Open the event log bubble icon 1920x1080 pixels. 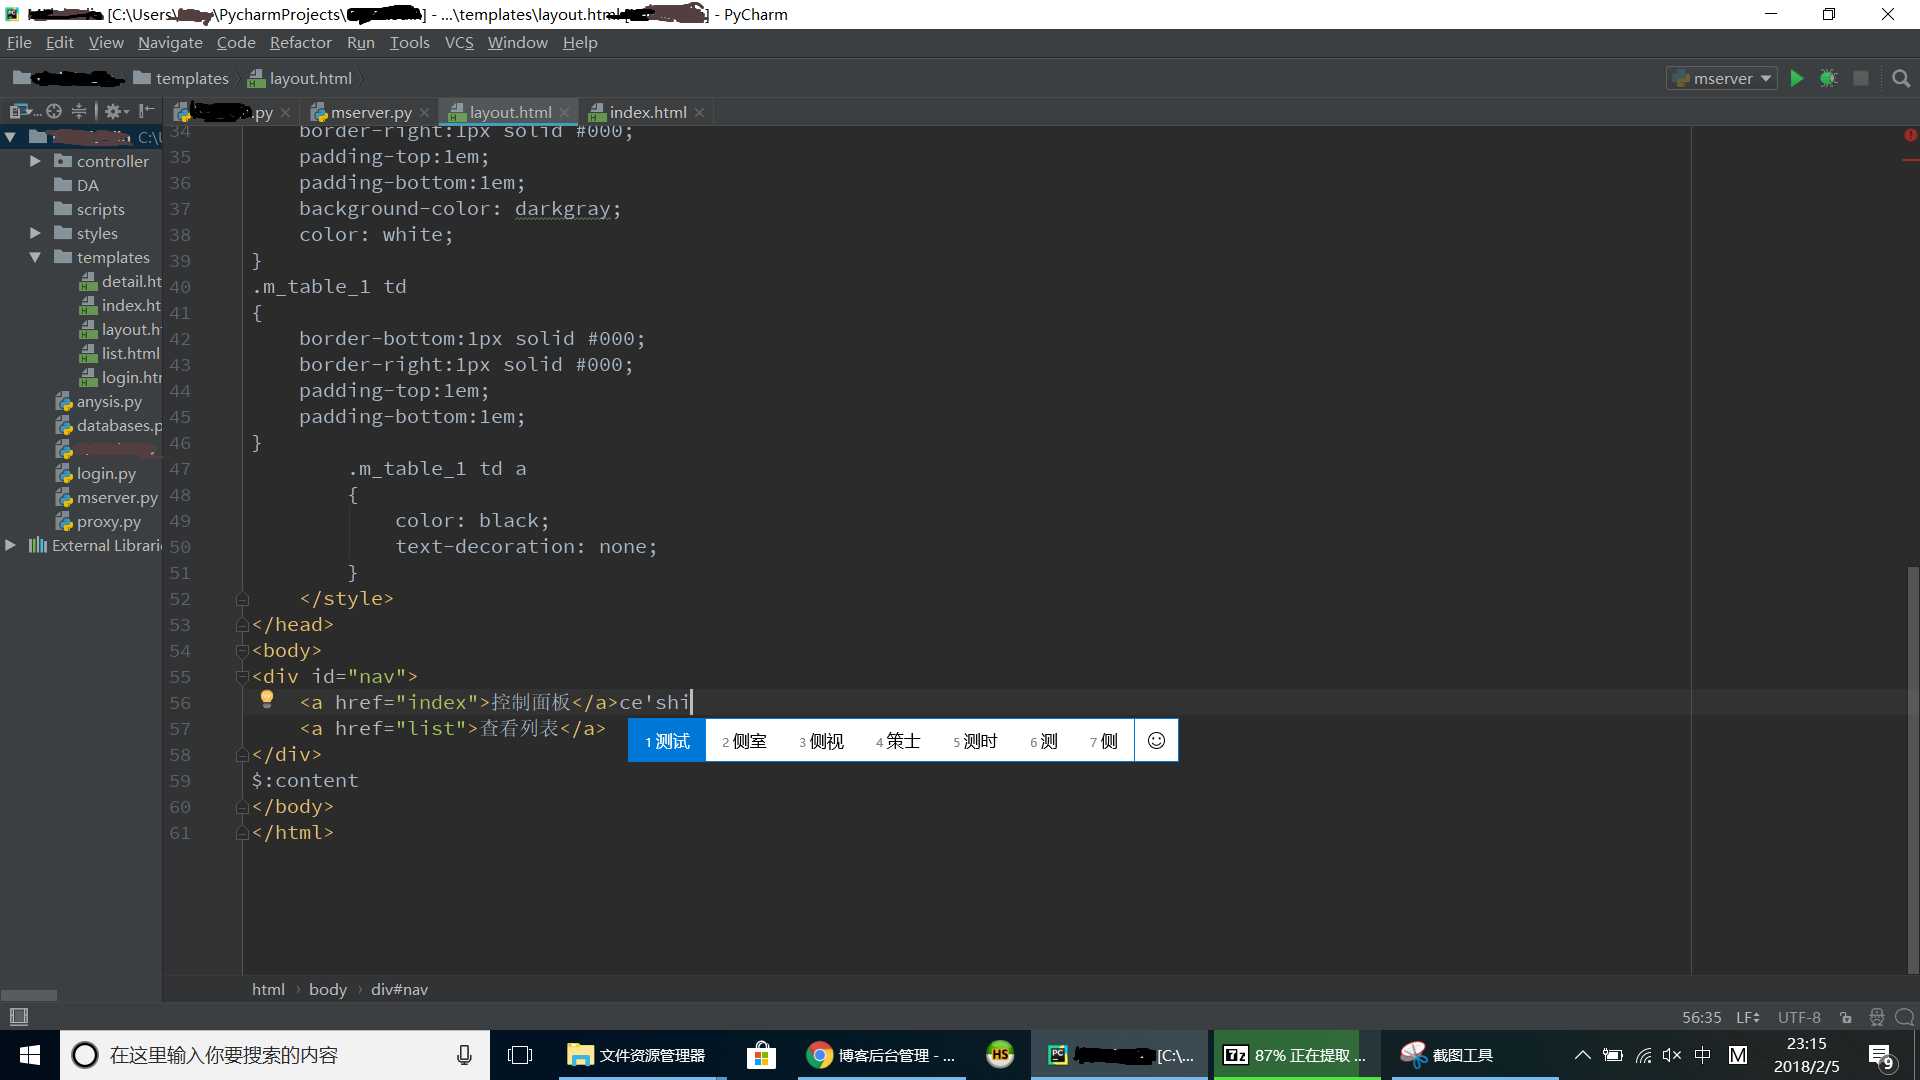tap(1904, 1017)
